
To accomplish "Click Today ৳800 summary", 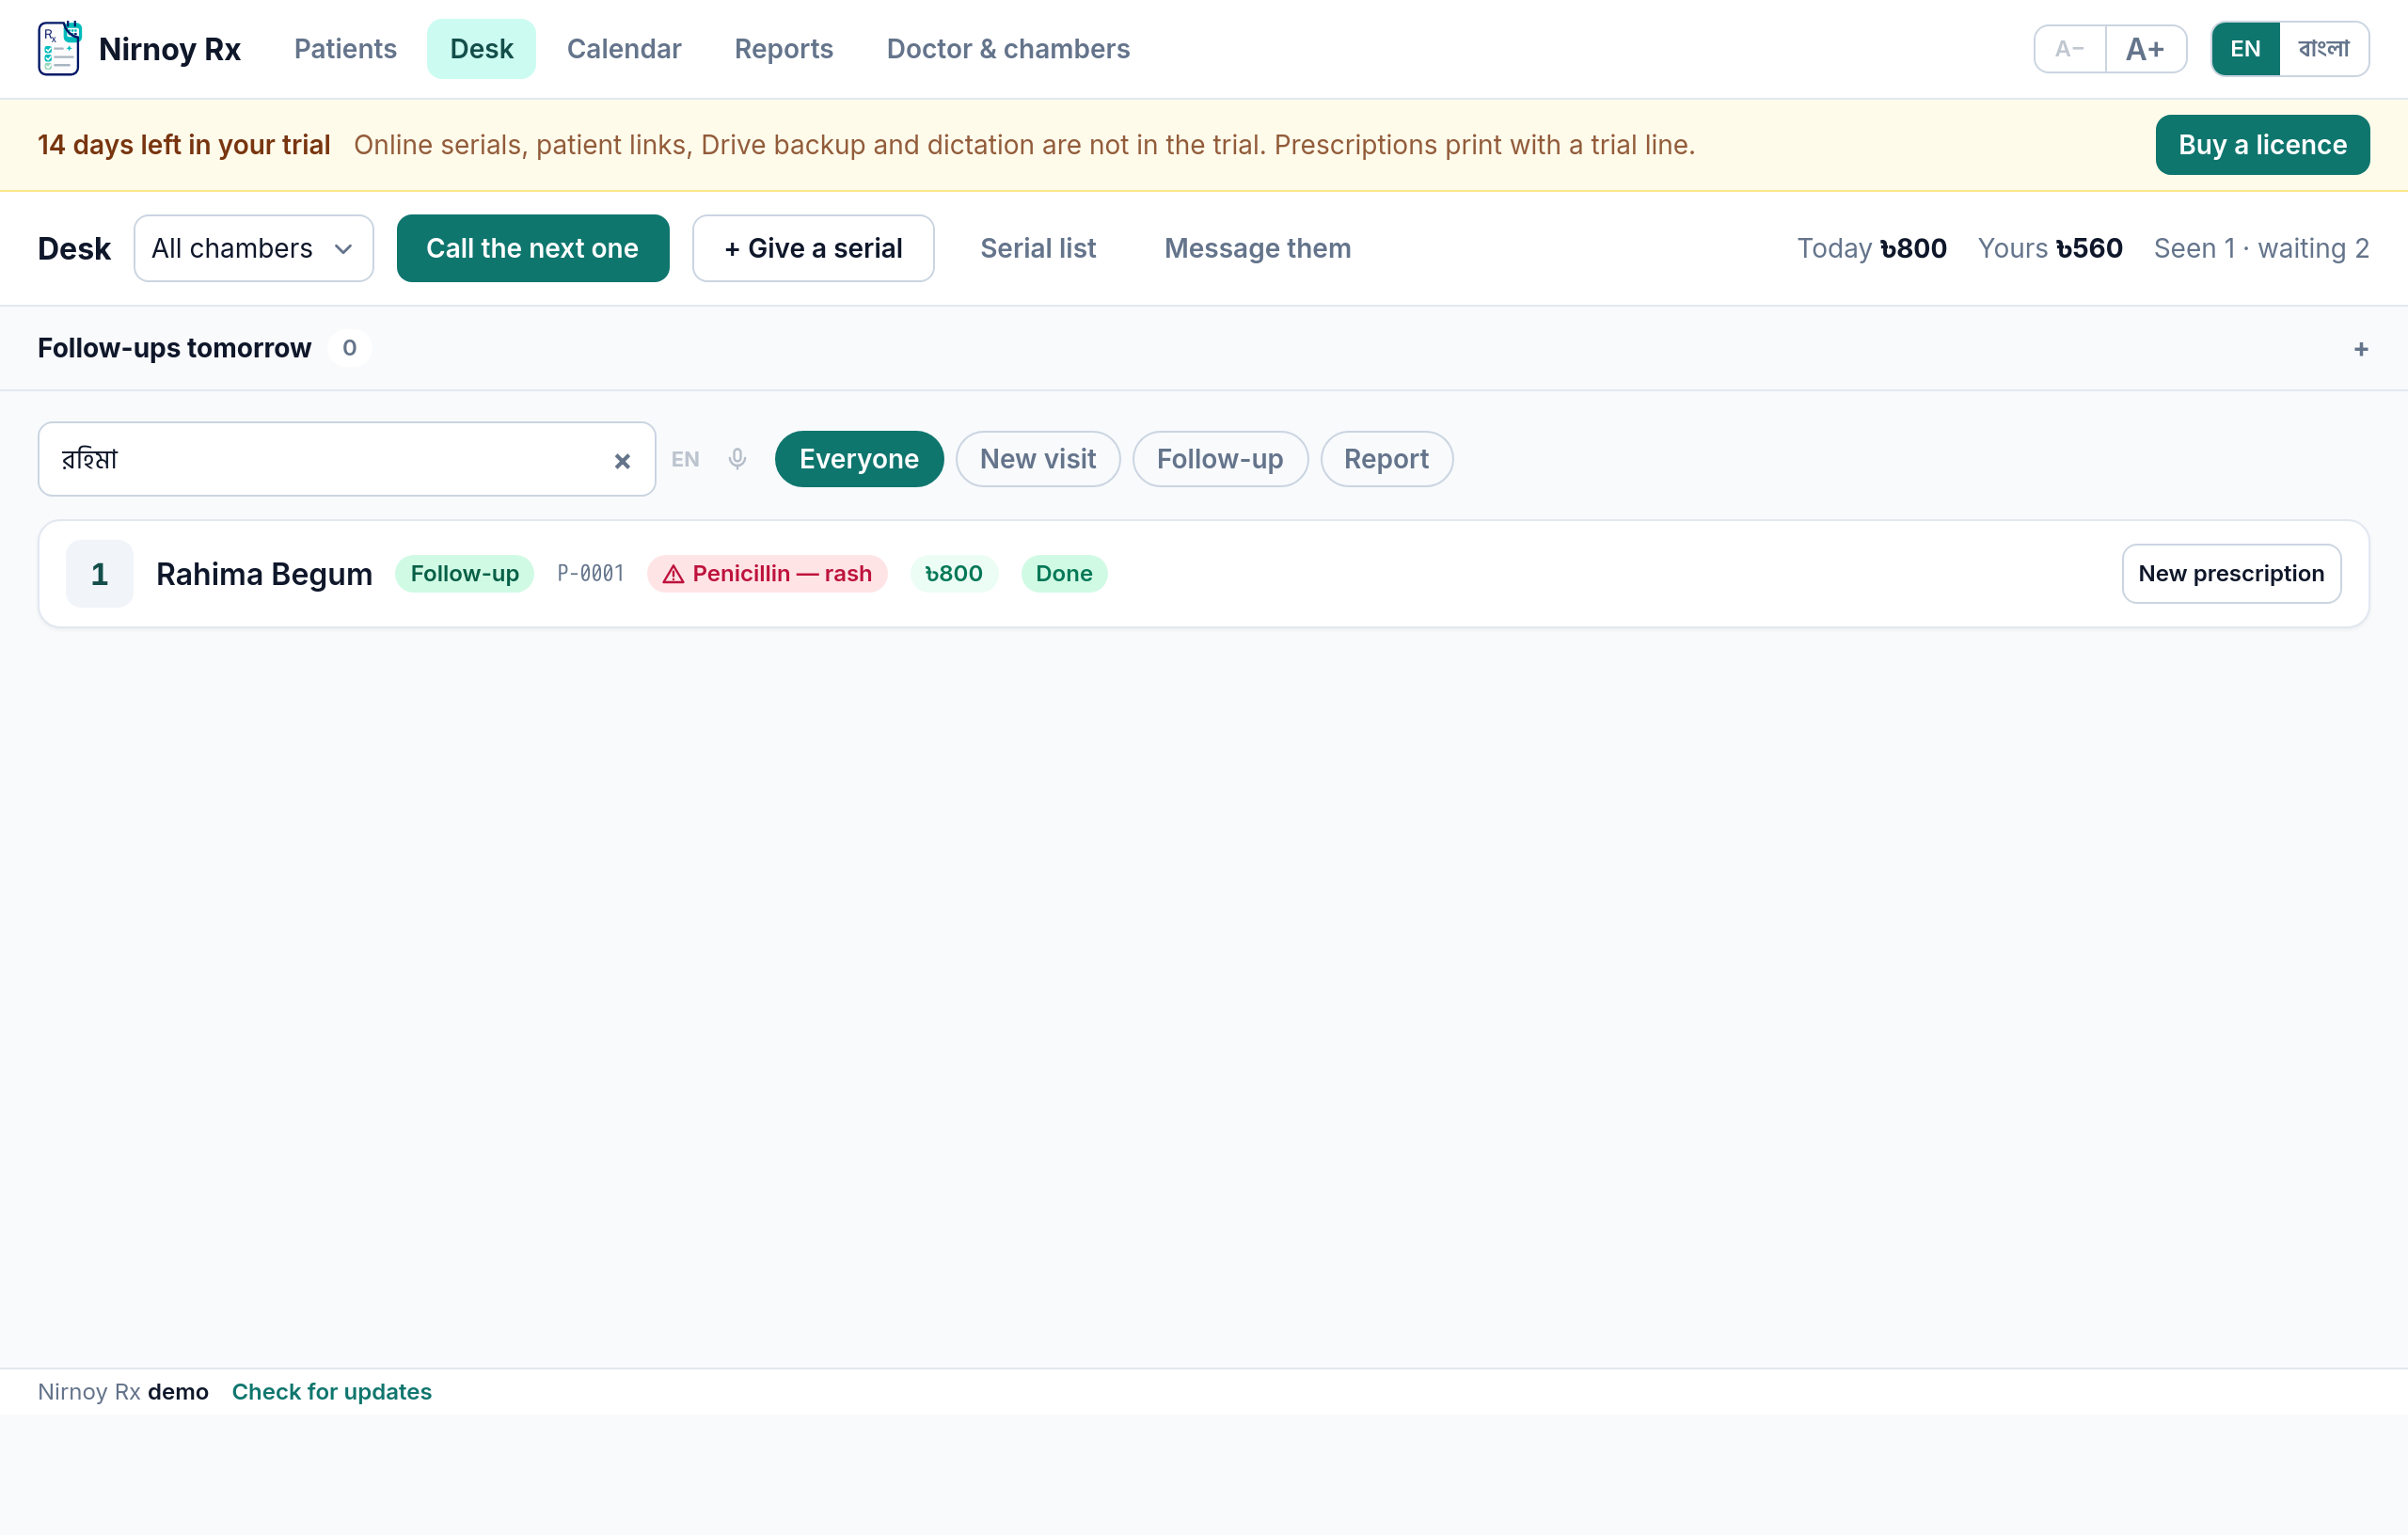I will coord(1871,248).
